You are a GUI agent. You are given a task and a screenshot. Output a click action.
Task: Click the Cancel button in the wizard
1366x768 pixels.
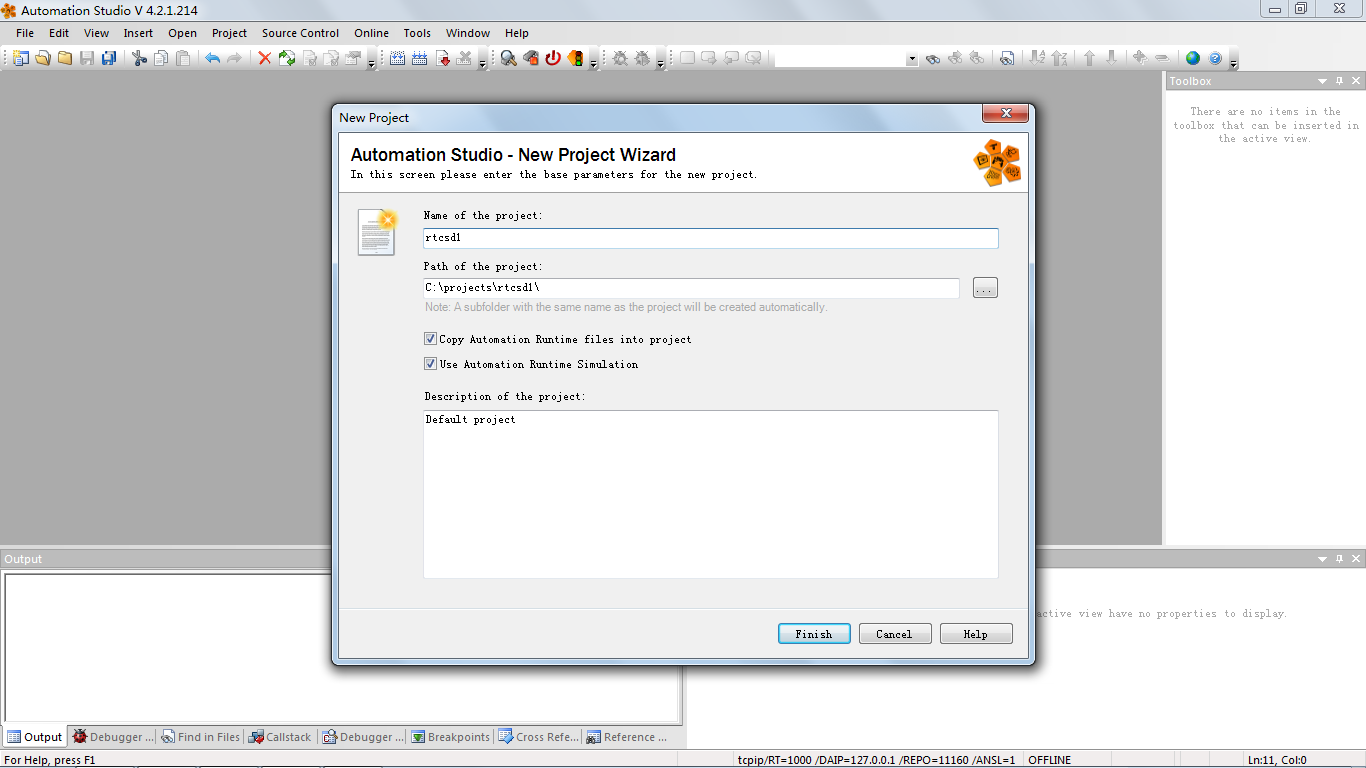click(895, 634)
